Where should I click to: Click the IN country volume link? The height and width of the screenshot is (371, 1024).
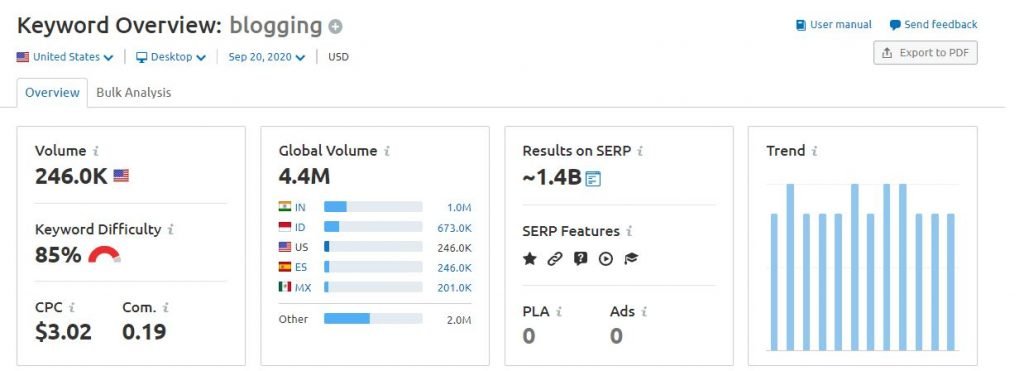[300, 208]
